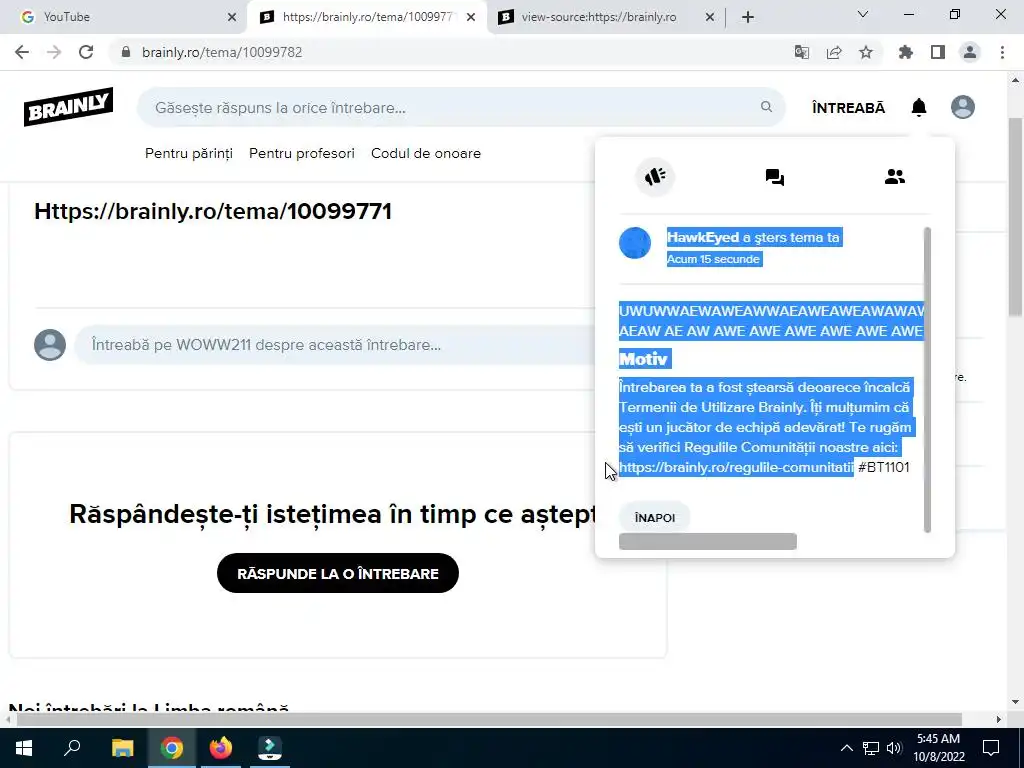Click the notification panel horizontal scrollbar
The image size is (1024, 768).
point(707,541)
